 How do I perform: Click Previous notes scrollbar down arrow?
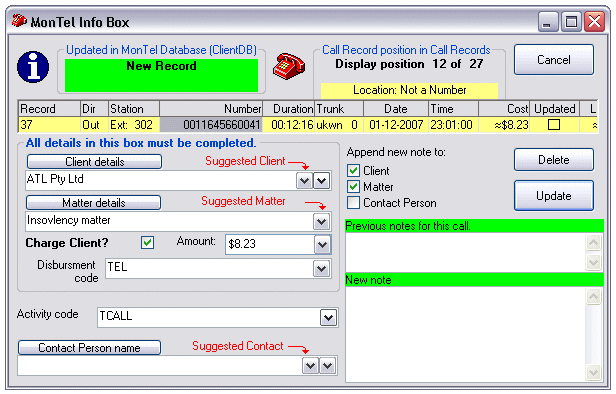pos(593,262)
